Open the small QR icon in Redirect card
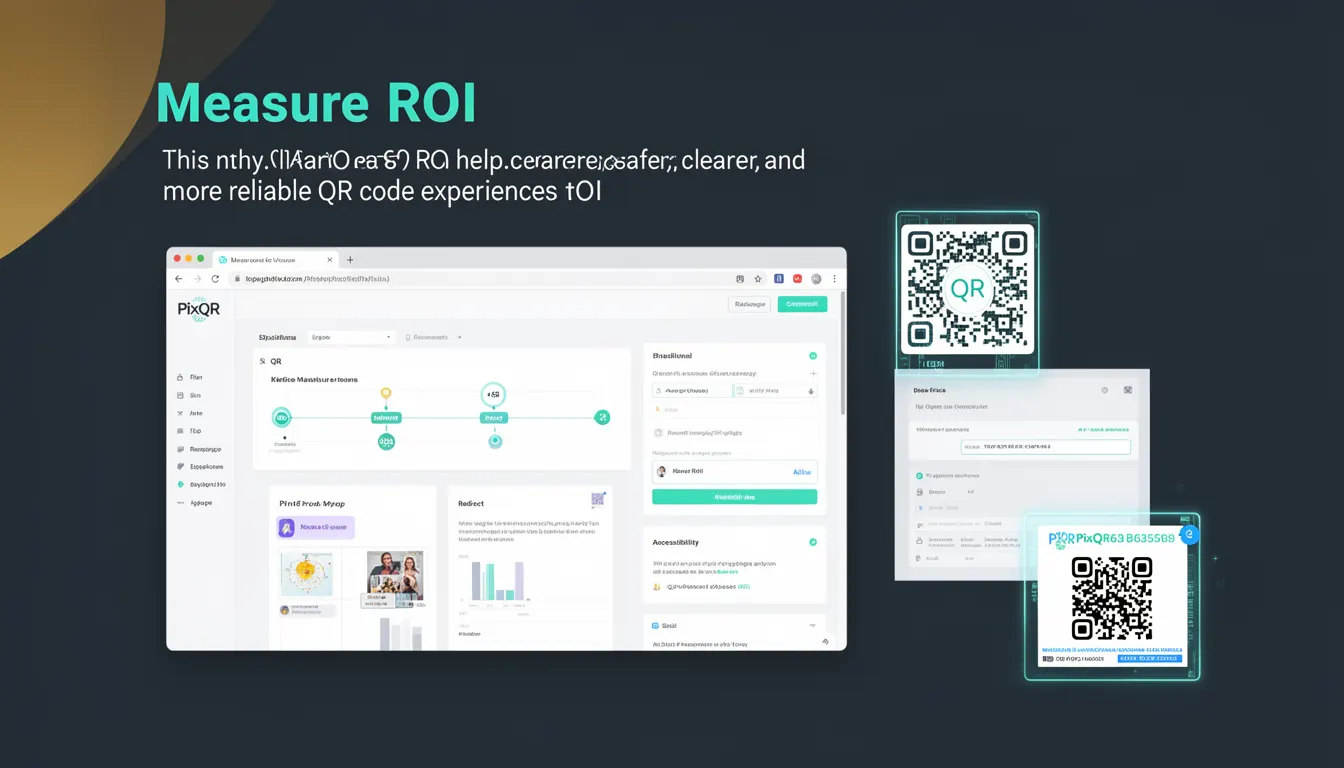This screenshot has width=1344, height=768. coord(598,499)
